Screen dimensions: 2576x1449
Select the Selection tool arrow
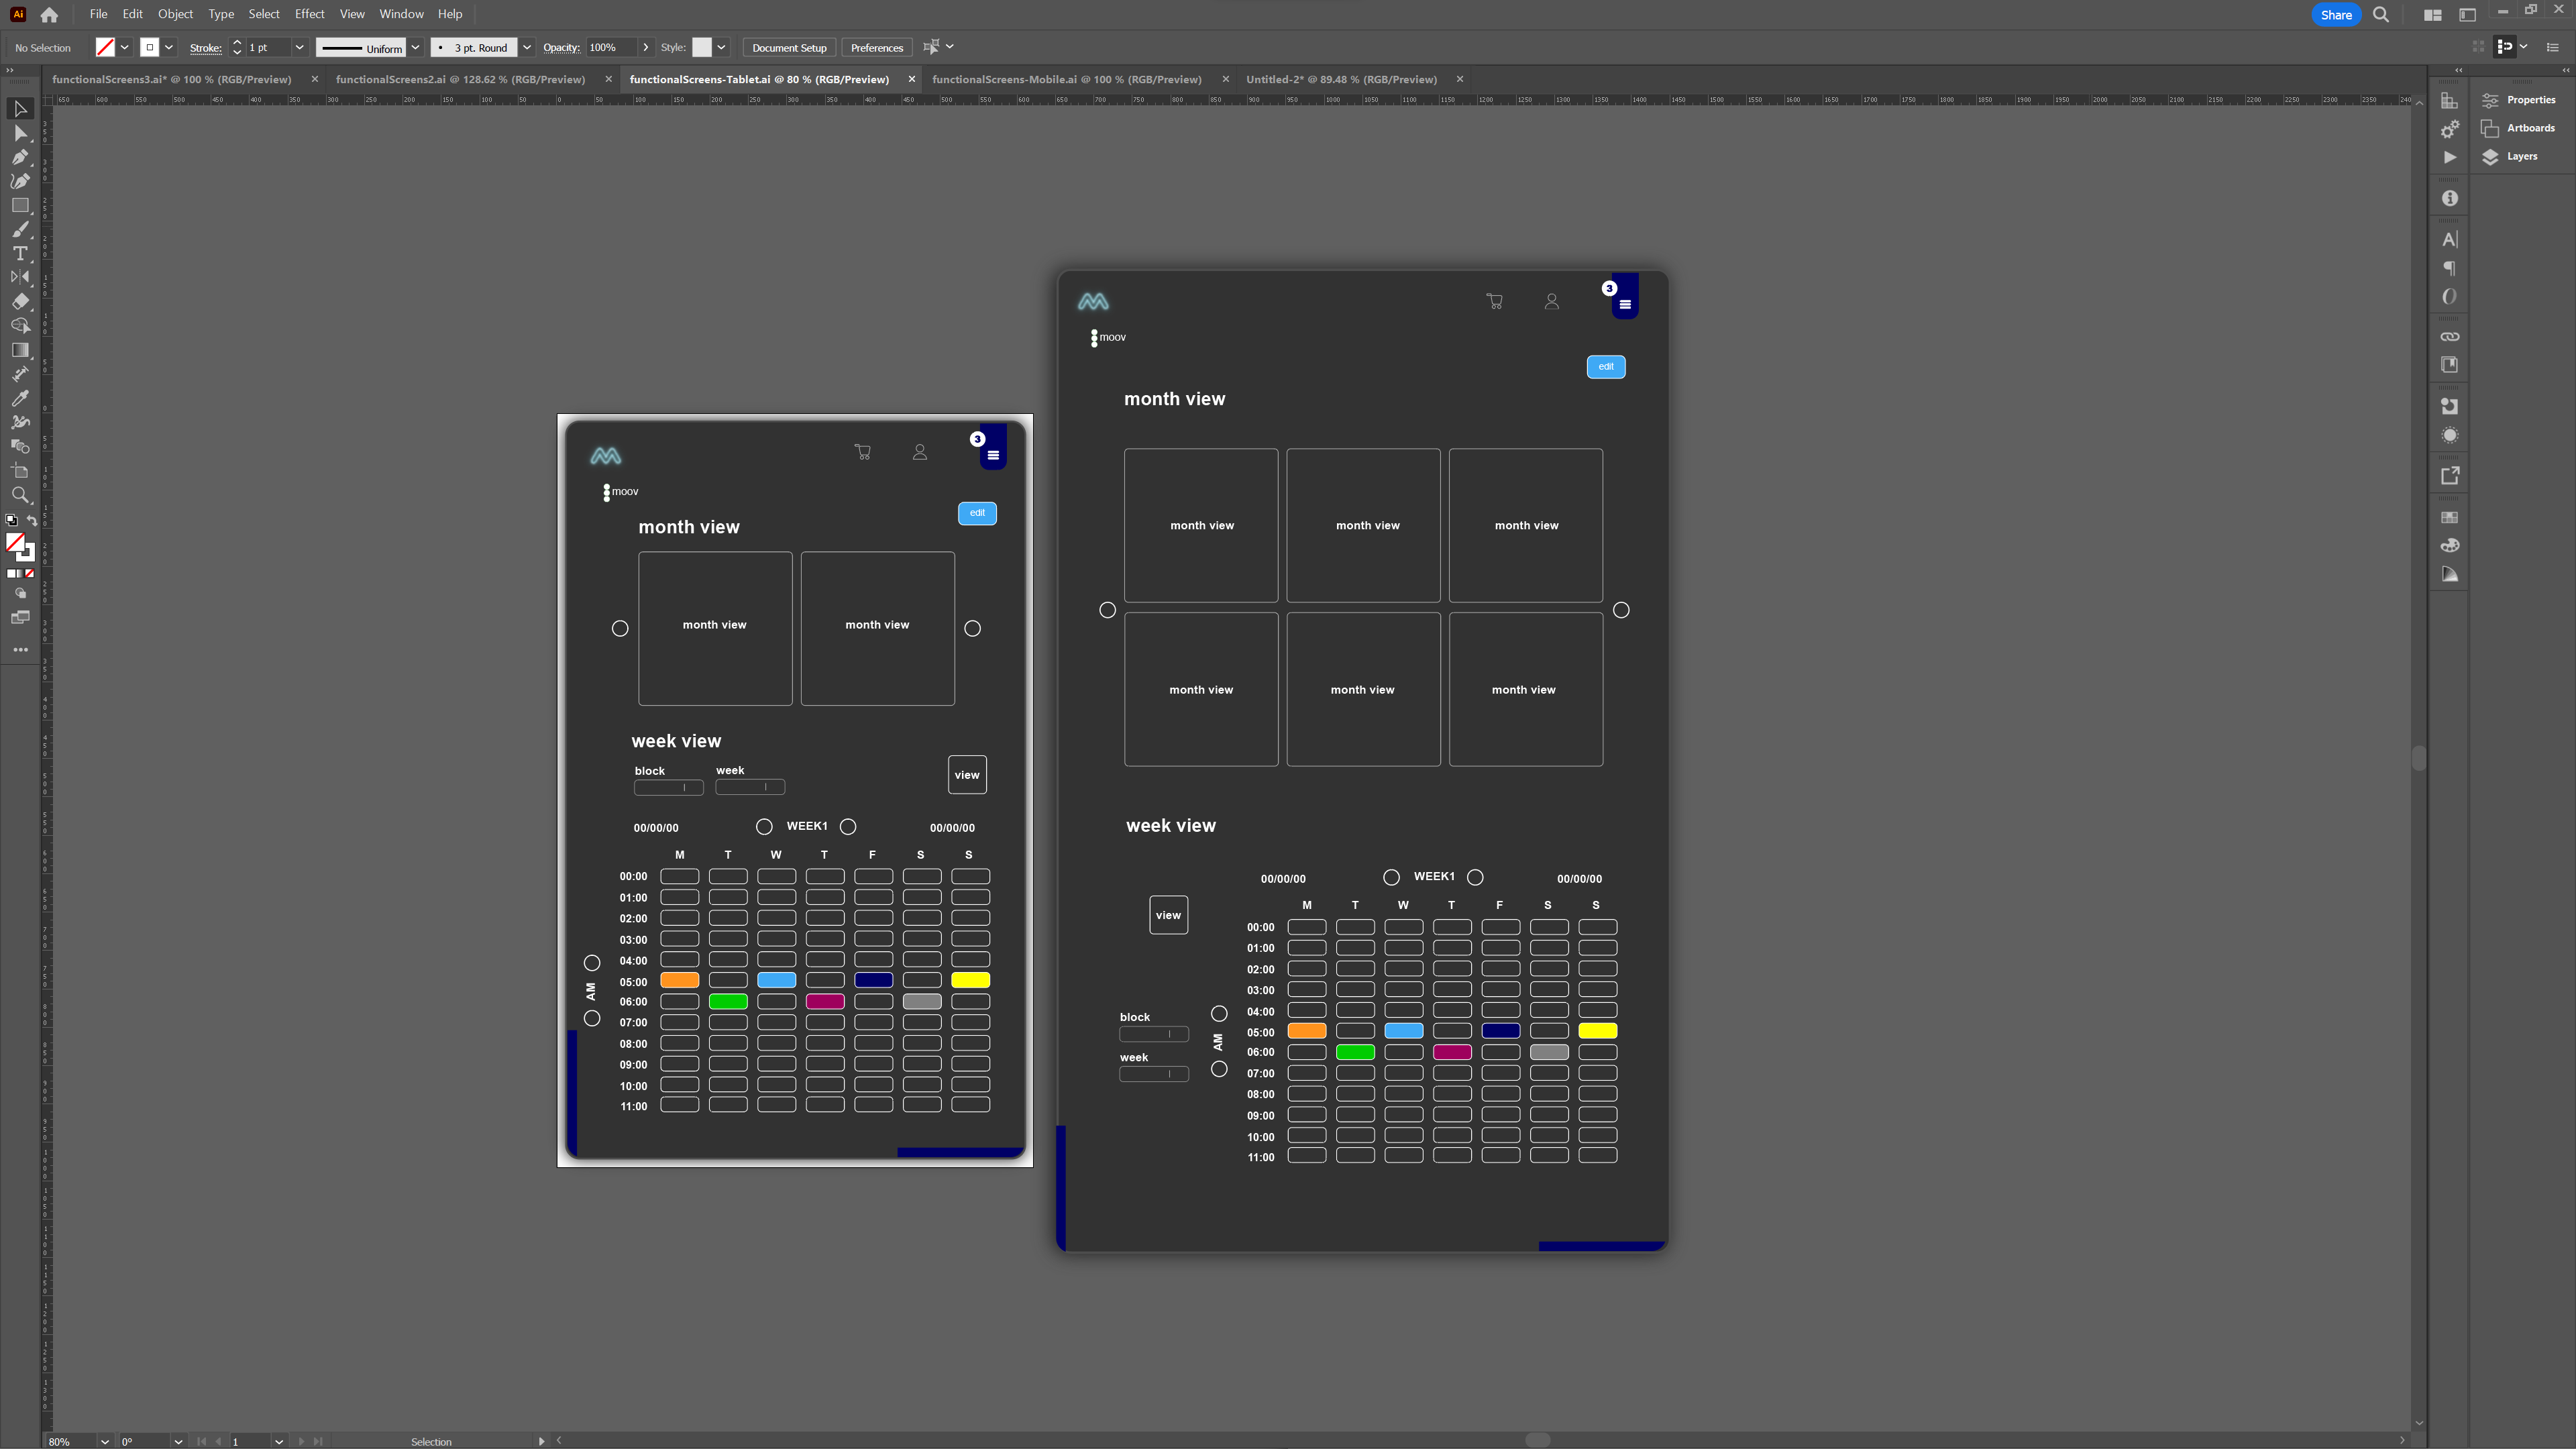click(20, 108)
